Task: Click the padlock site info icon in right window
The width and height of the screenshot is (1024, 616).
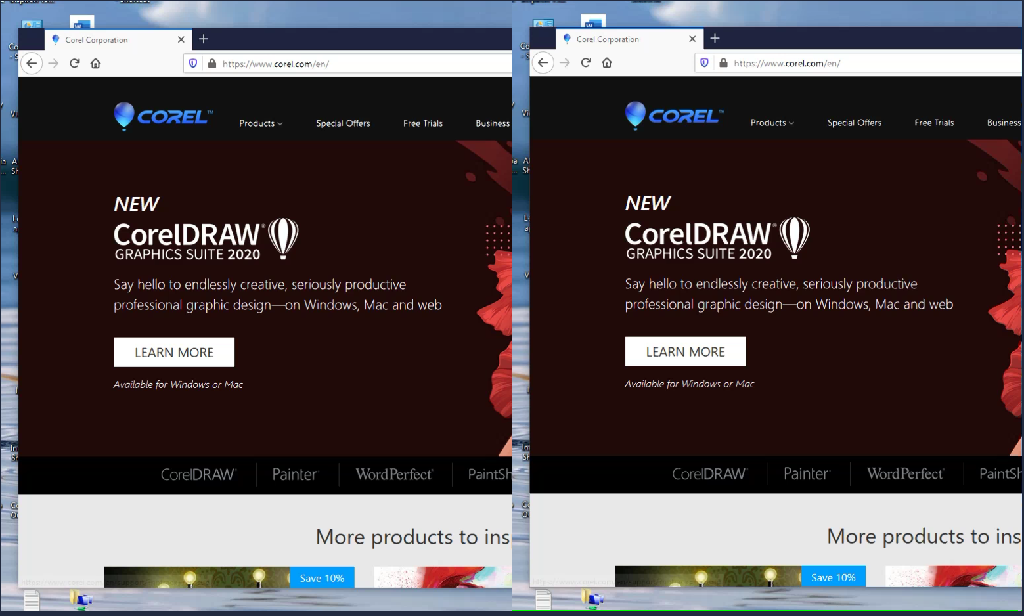Action: 723,63
